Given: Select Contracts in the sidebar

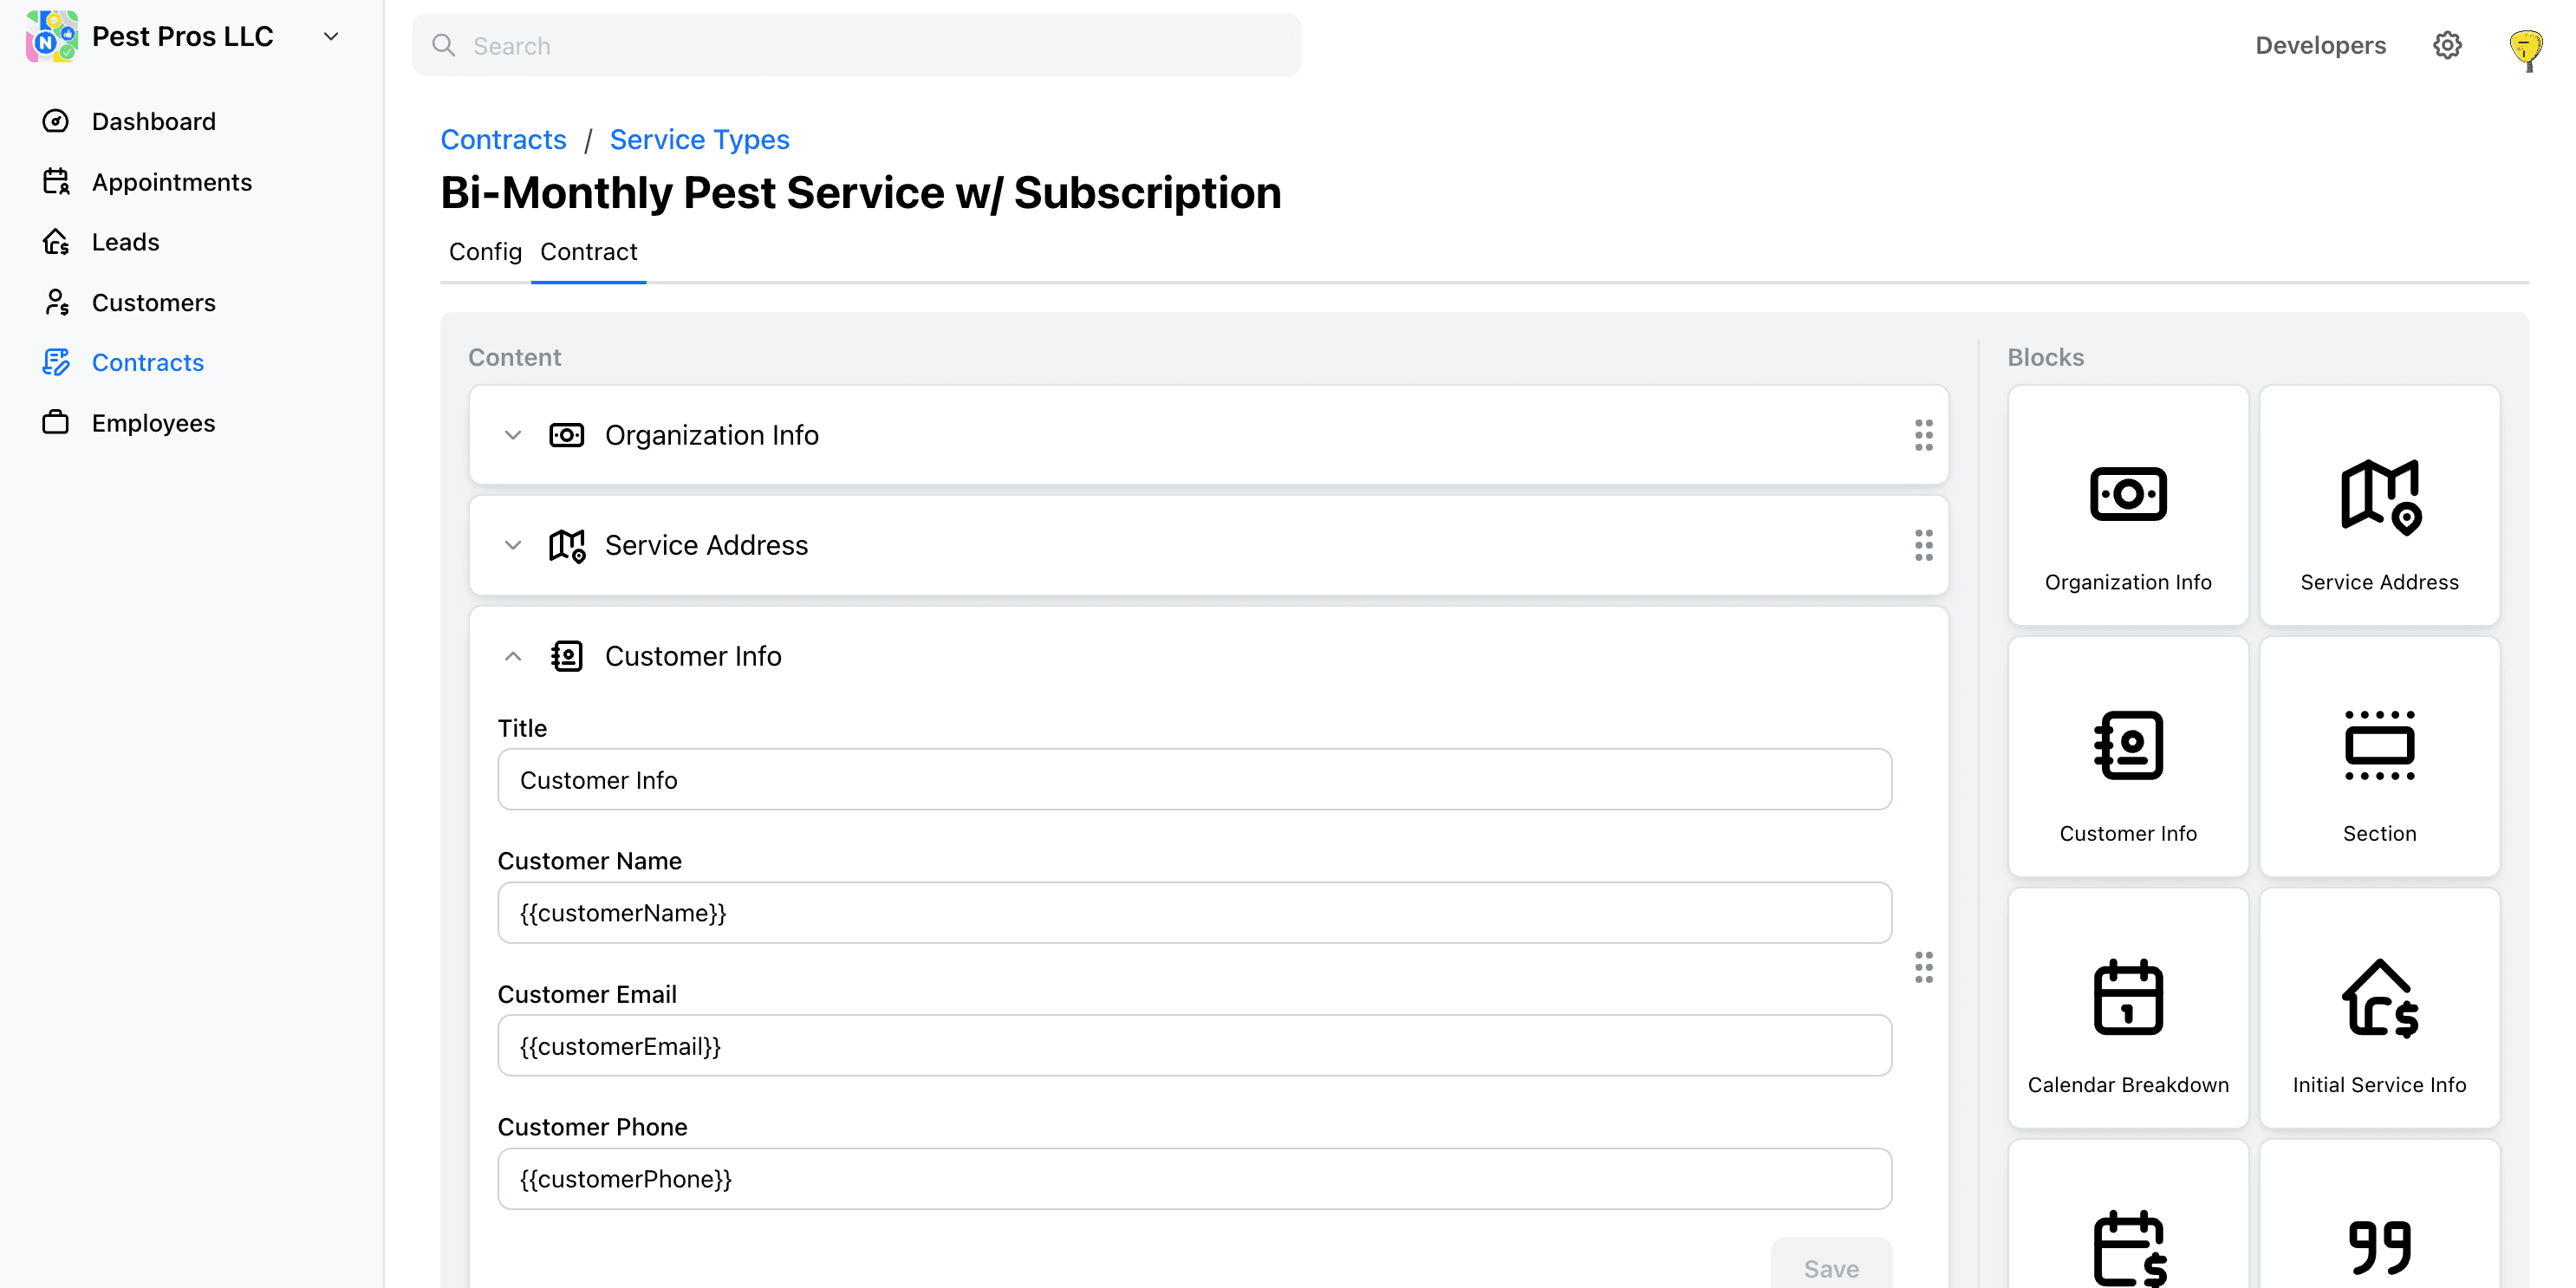Looking at the screenshot, I should point(148,362).
